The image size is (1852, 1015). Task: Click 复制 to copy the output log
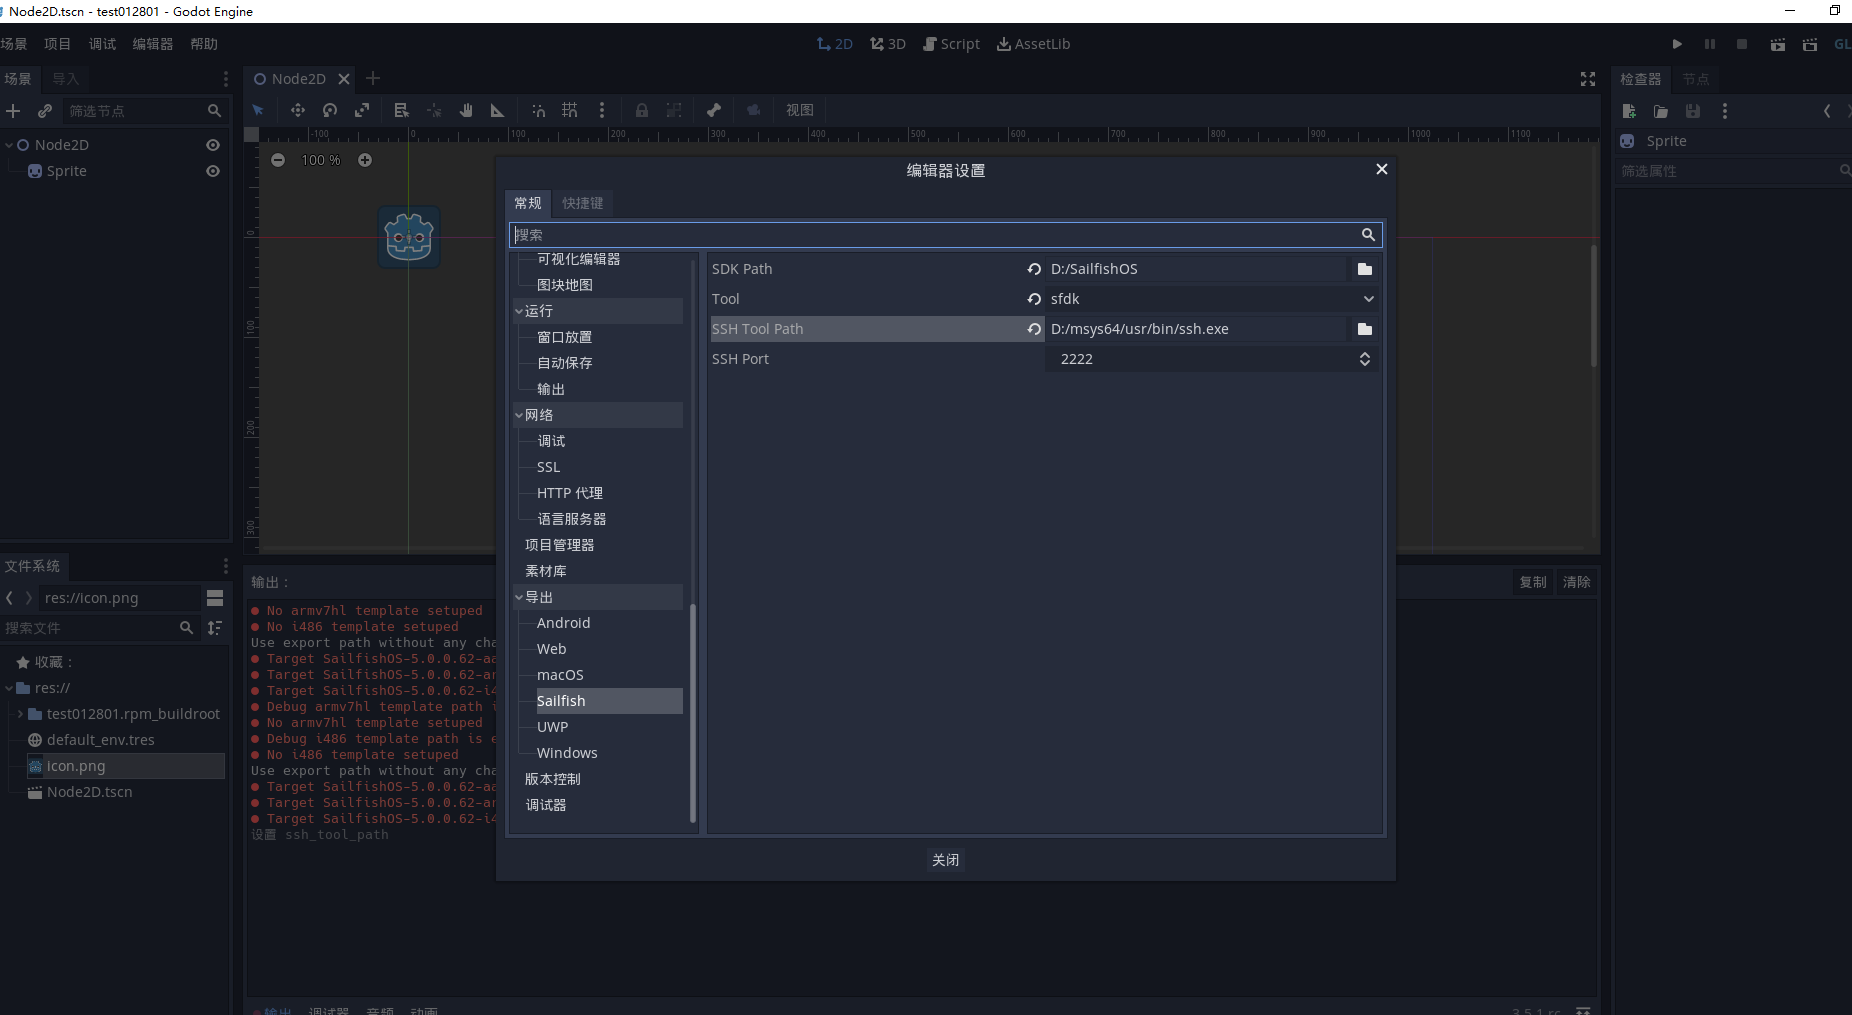[x=1535, y=582]
